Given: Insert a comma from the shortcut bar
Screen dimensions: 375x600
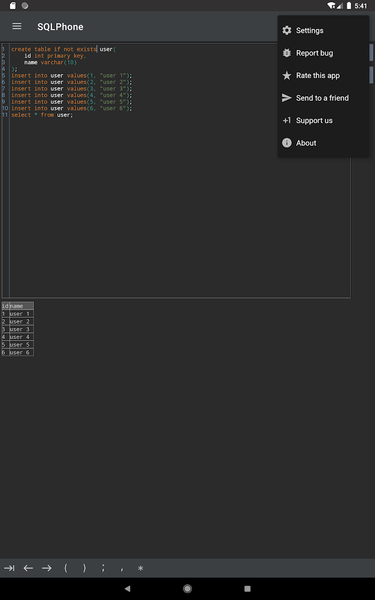Looking at the screenshot, I should (122, 569).
